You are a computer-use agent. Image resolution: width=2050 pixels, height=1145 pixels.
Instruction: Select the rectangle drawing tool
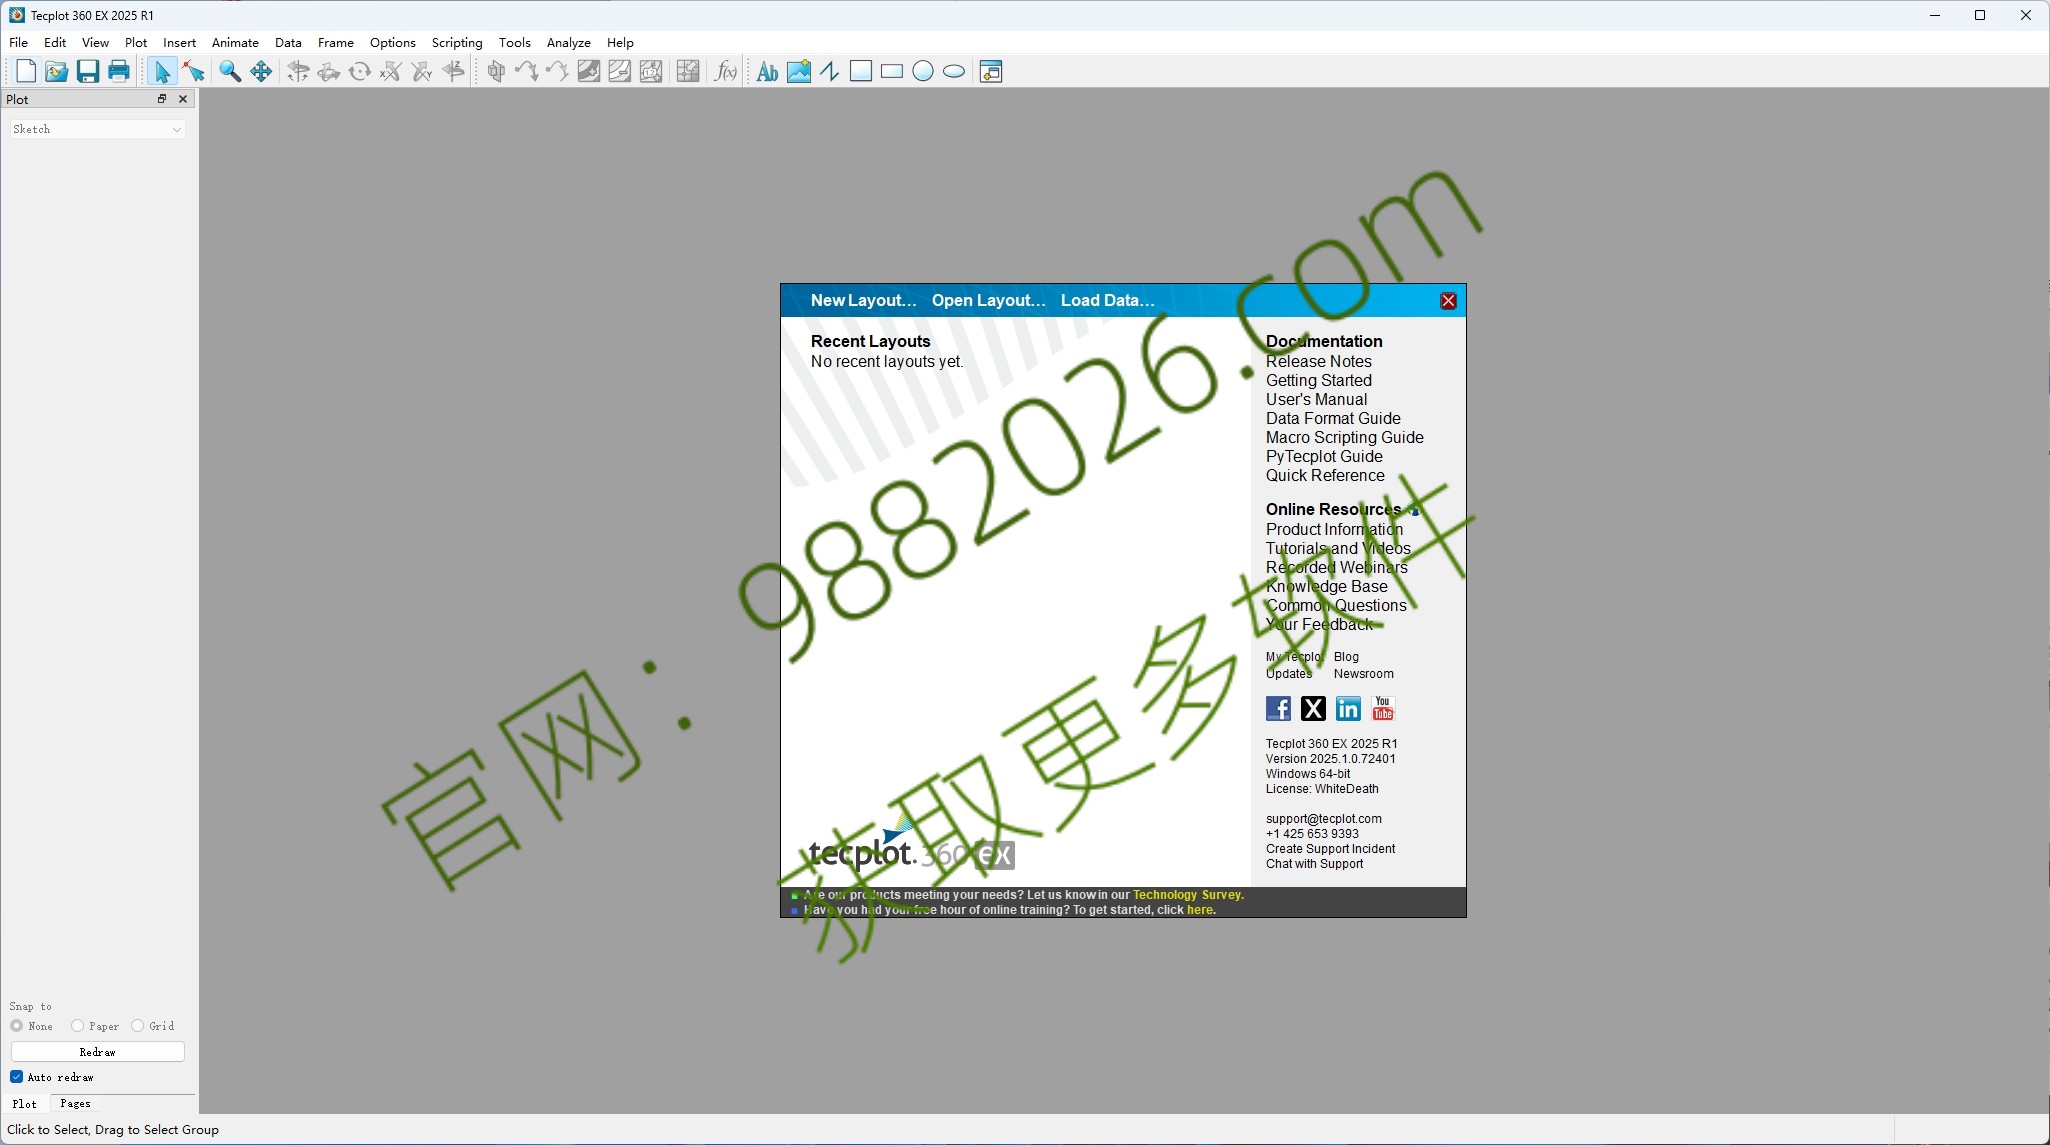pyautogui.click(x=892, y=71)
